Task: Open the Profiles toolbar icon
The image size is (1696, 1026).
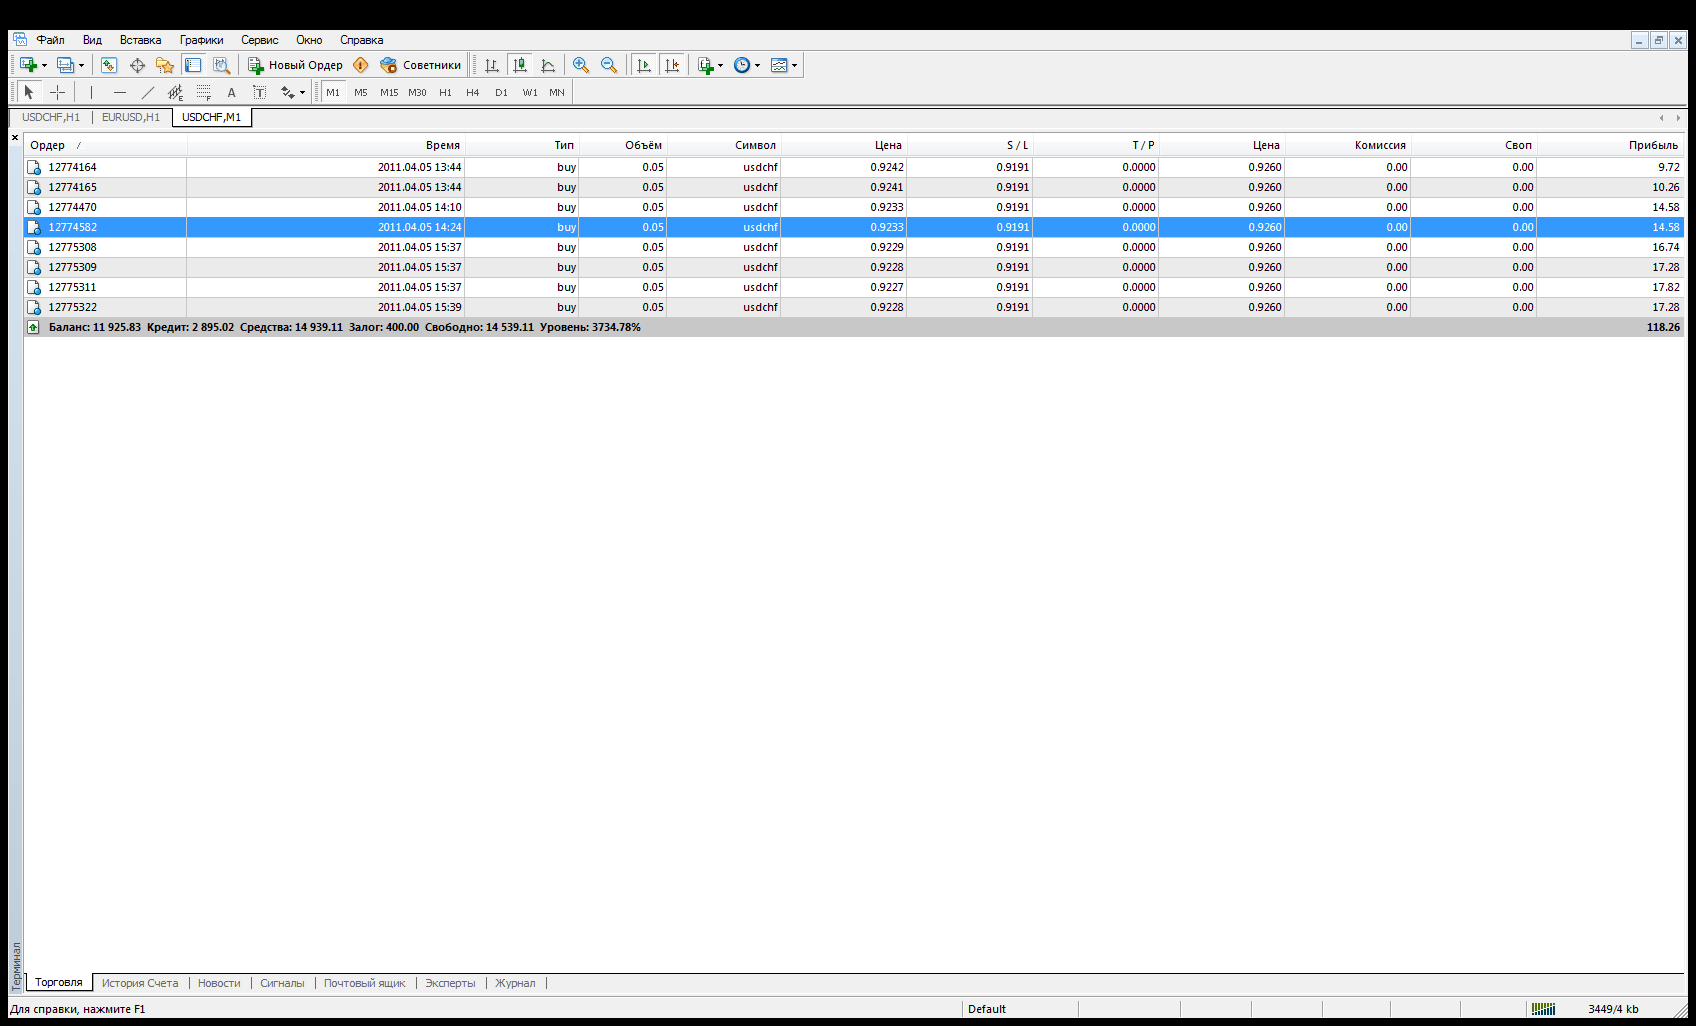Action: coord(65,65)
